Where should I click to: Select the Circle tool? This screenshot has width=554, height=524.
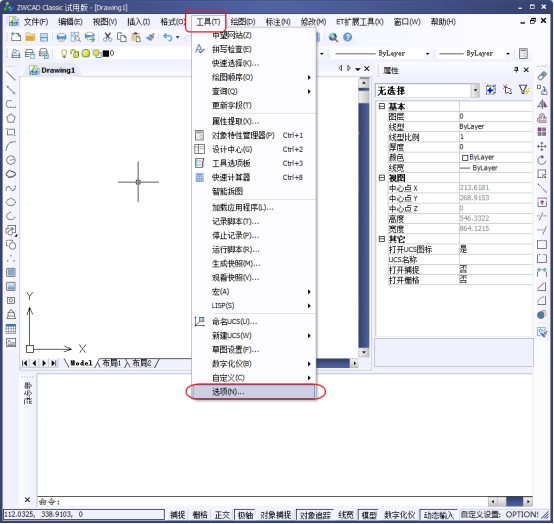click(x=11, y=160)
